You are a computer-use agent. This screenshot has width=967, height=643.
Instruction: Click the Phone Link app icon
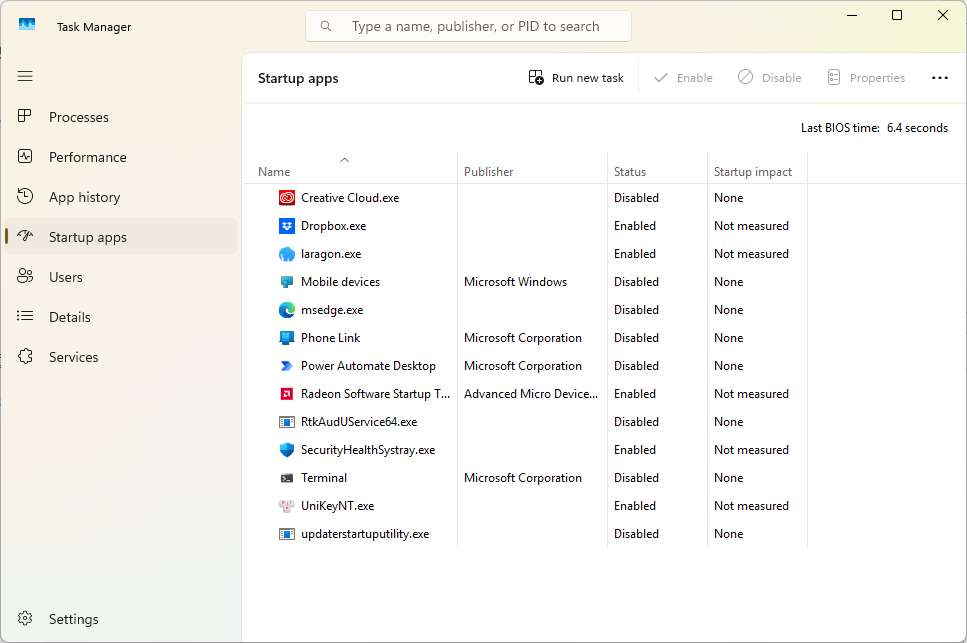point(287,338)
